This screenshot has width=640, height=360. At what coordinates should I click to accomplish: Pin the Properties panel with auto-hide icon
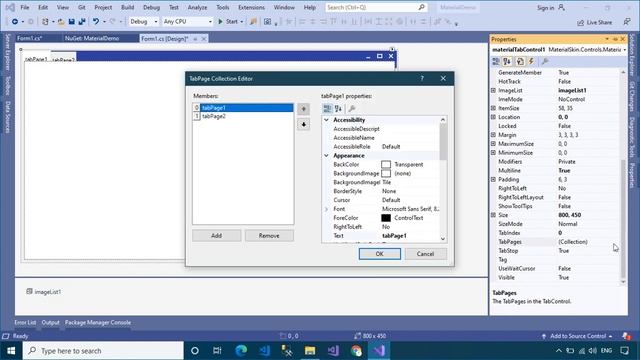tap(615, 39)
